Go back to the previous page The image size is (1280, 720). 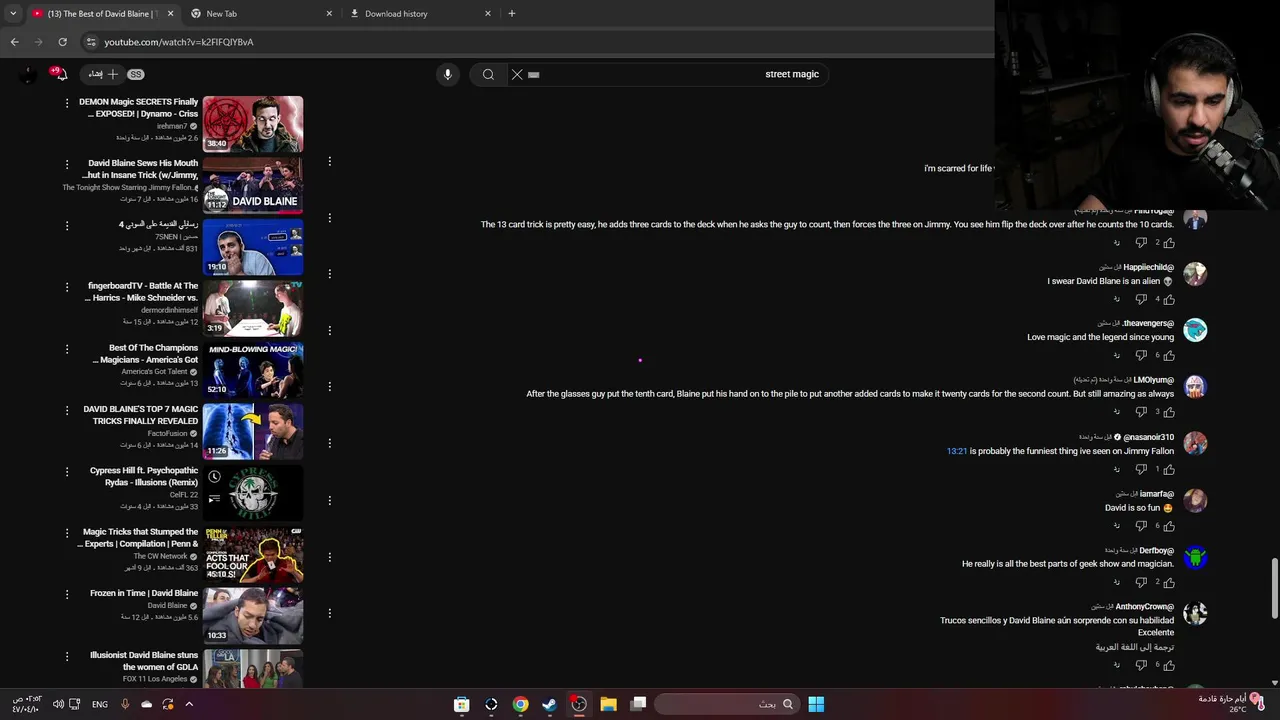pyautogui.click(x=14, y=42)
